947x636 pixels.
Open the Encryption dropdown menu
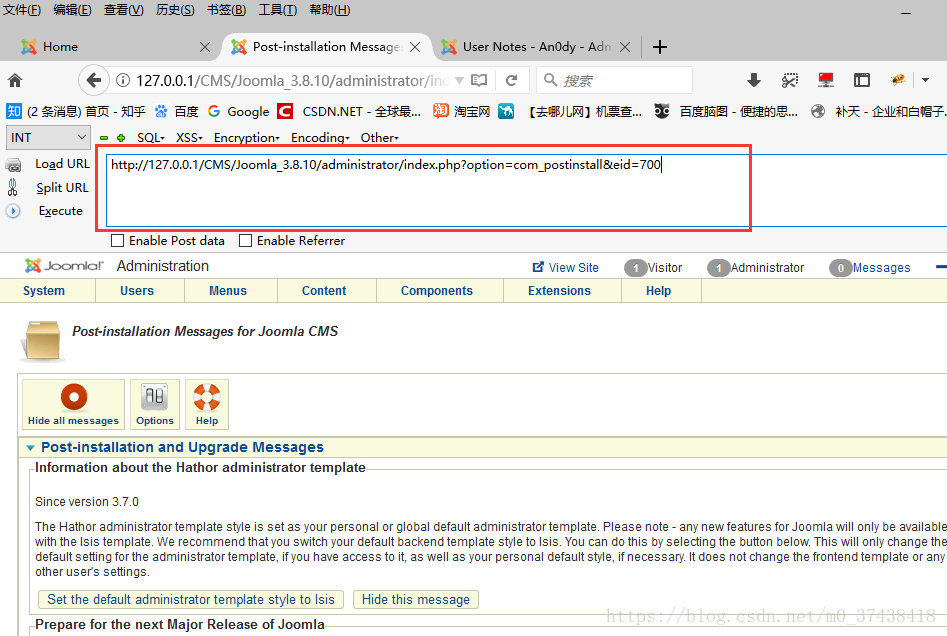point(246,138)
